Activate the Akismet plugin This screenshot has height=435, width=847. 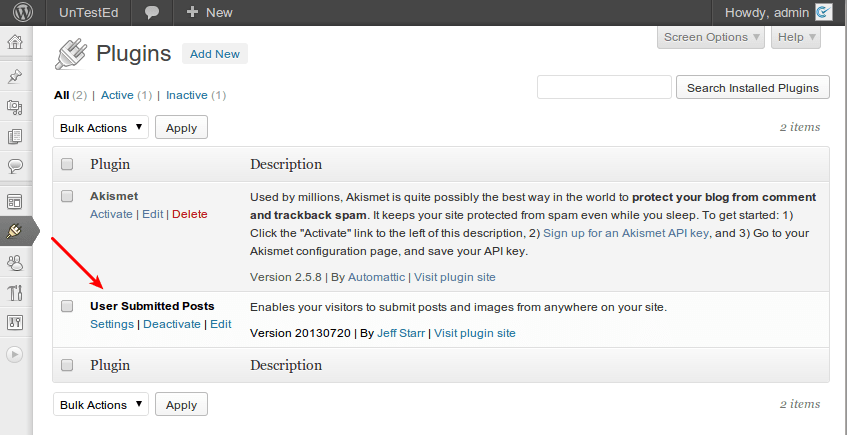pyautogui.click(x=111, y=214)
